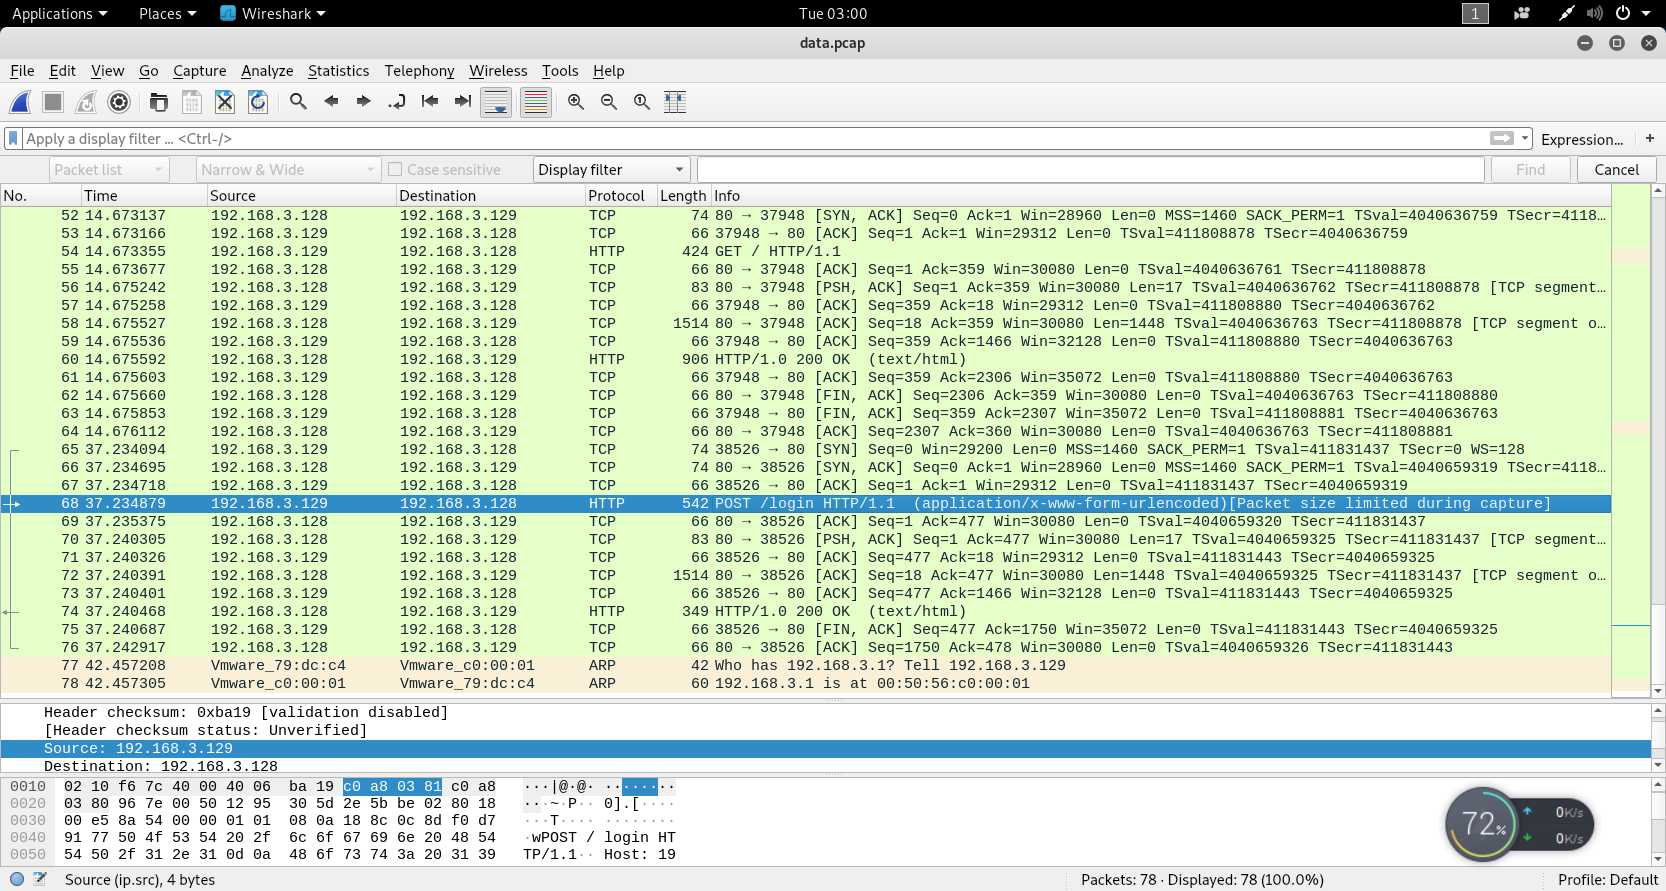1666x891 pixels.
Task: Open the Telephony menu
Action: (419, 71)
